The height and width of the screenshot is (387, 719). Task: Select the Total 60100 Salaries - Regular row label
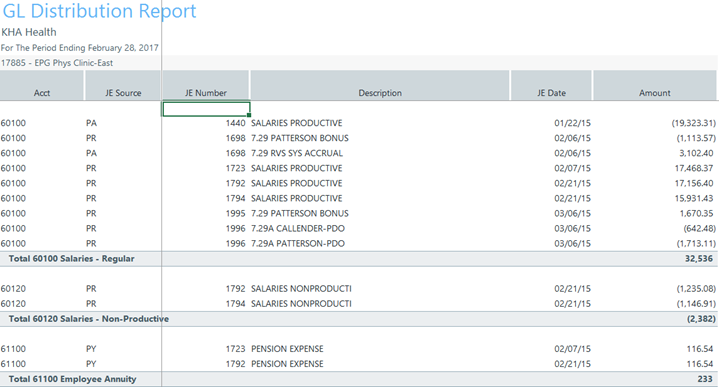pyautogui.click(x=72, y=259)
